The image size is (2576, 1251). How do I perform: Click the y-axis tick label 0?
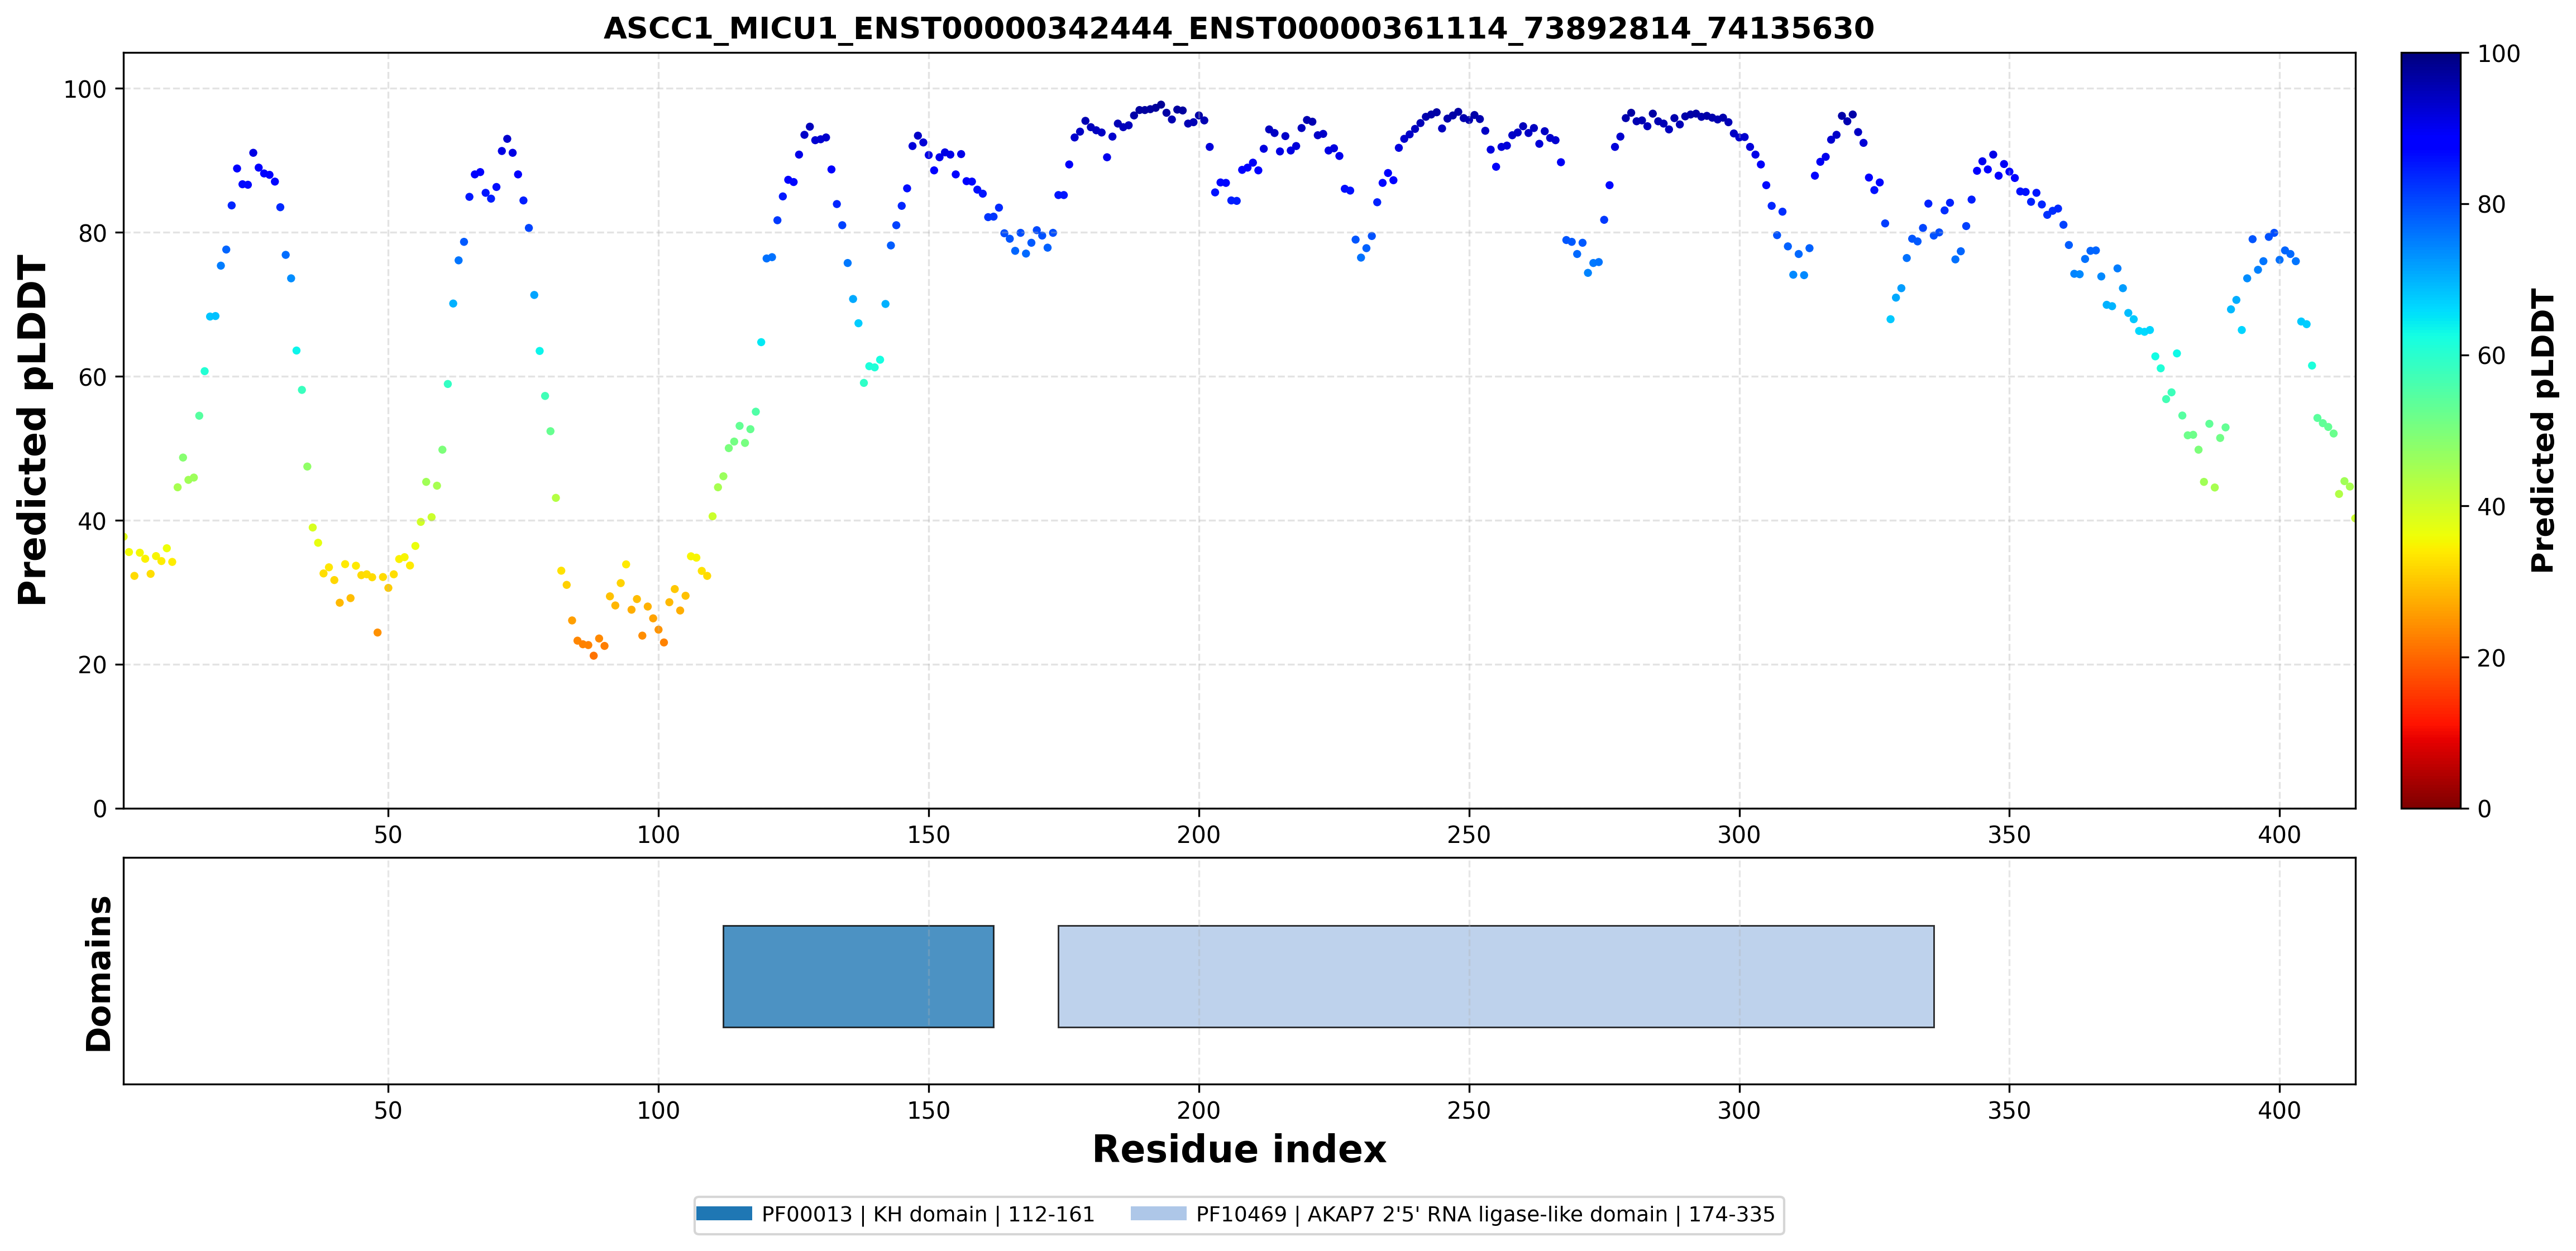(x=99, y=809)
